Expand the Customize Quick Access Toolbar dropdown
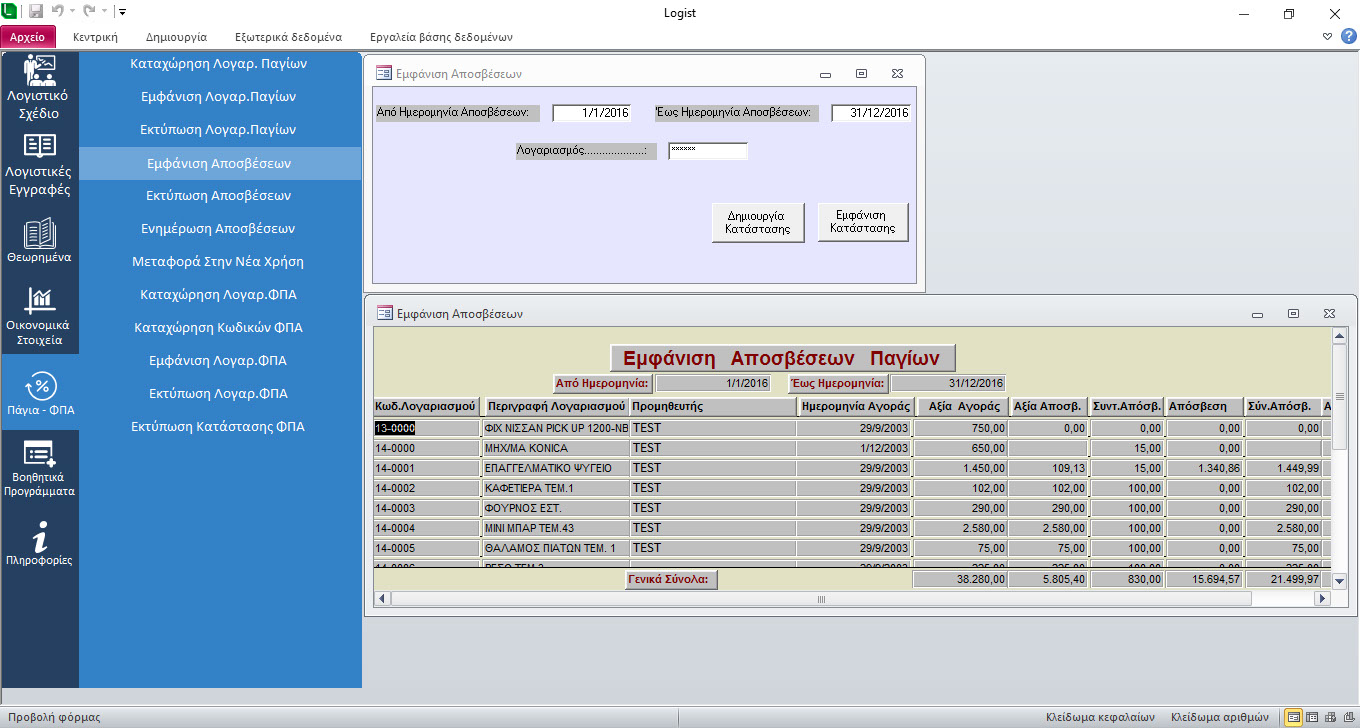 [x=122, y=13]
